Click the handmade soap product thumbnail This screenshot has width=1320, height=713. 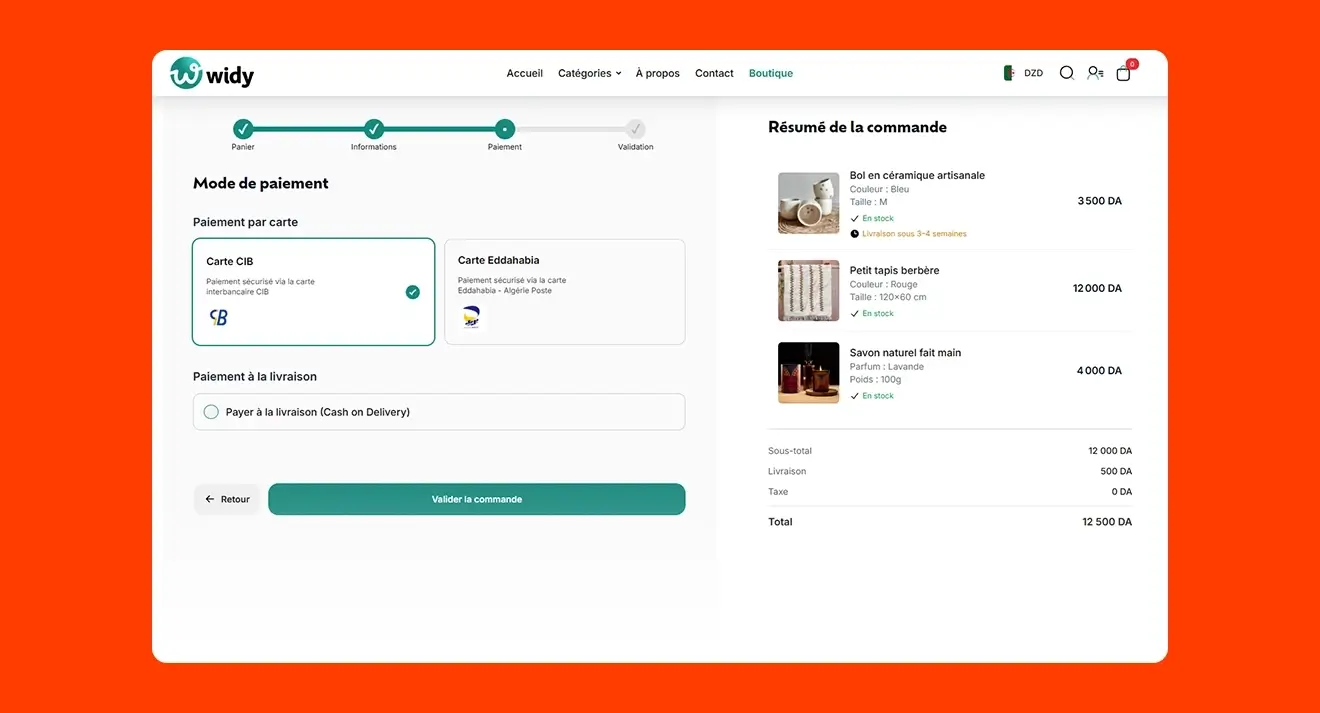(x=809, y=373)
